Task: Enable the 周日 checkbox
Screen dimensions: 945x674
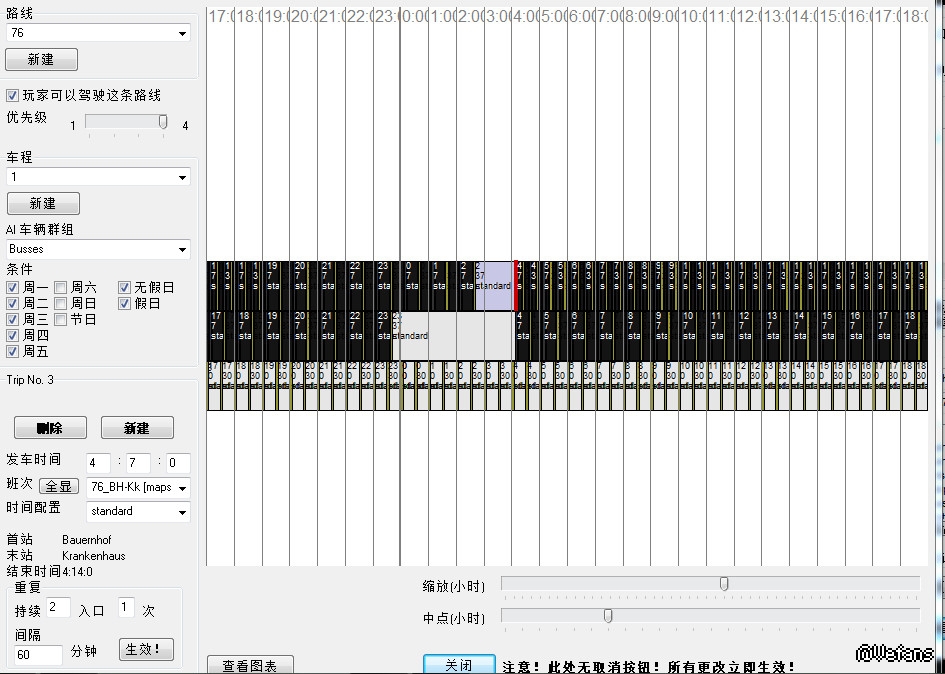Action: click(60, 303)
